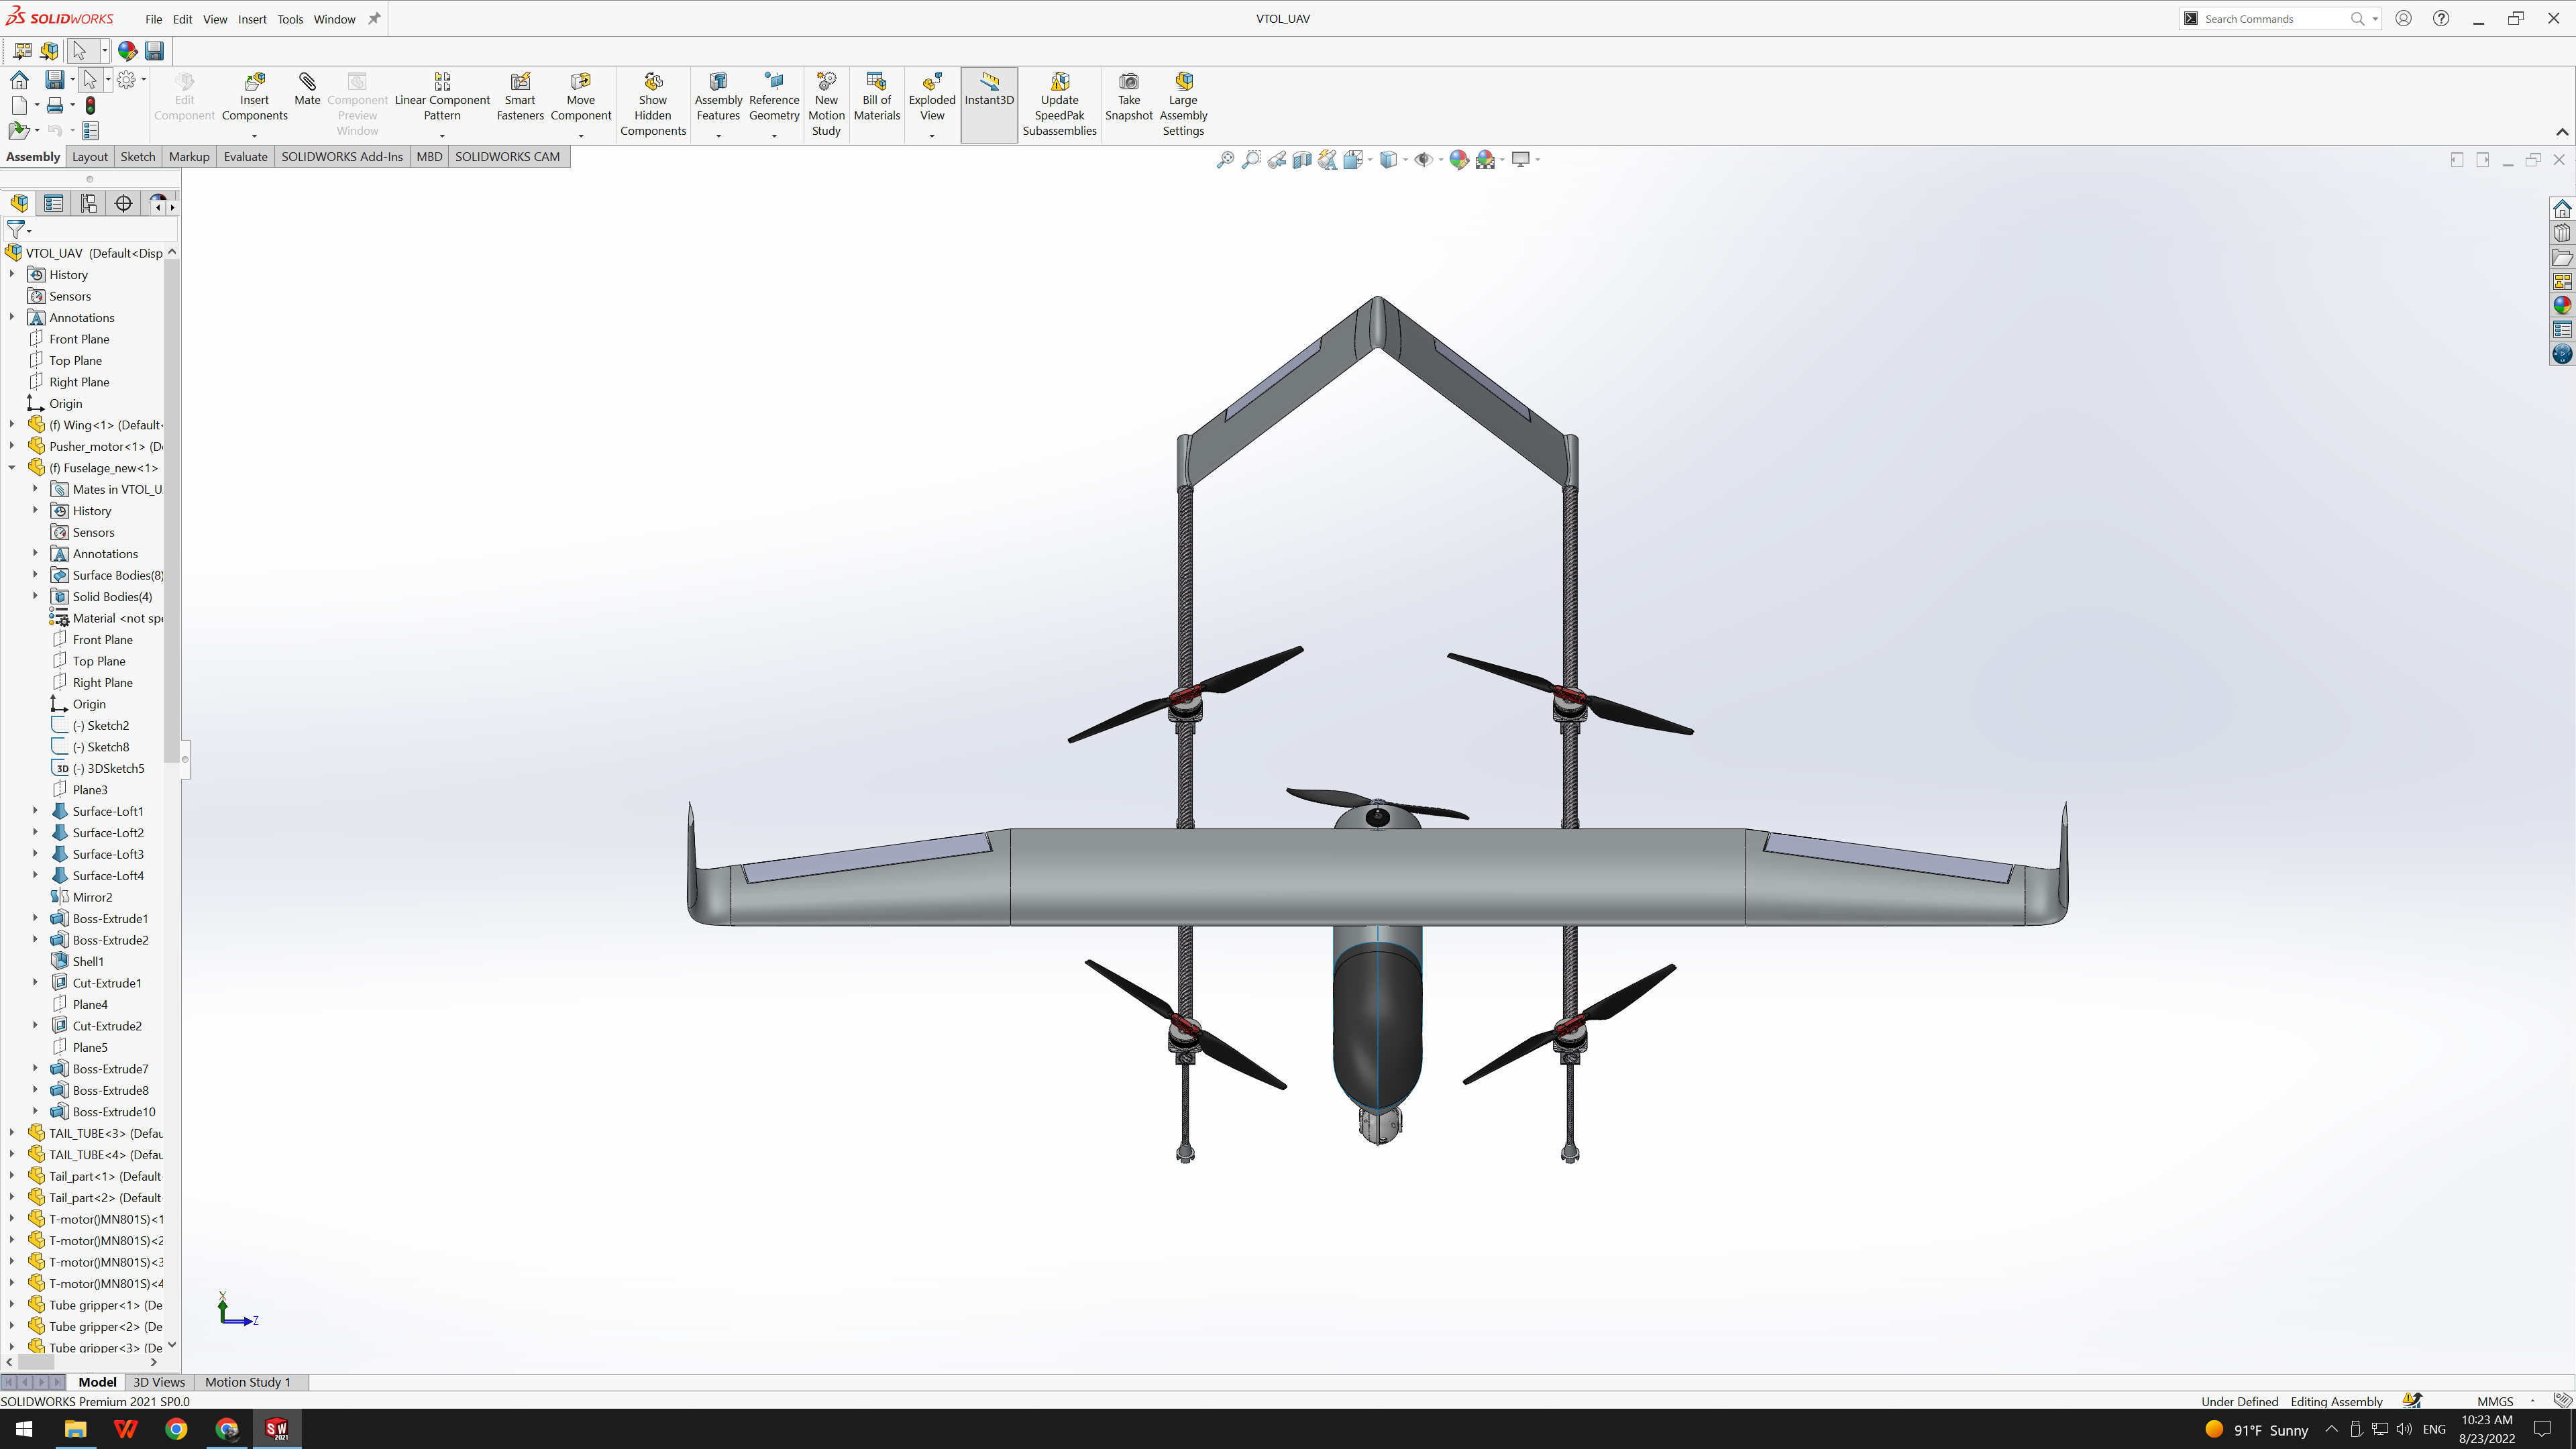Click Zoom to Area icon

(x=1251, y=159)
